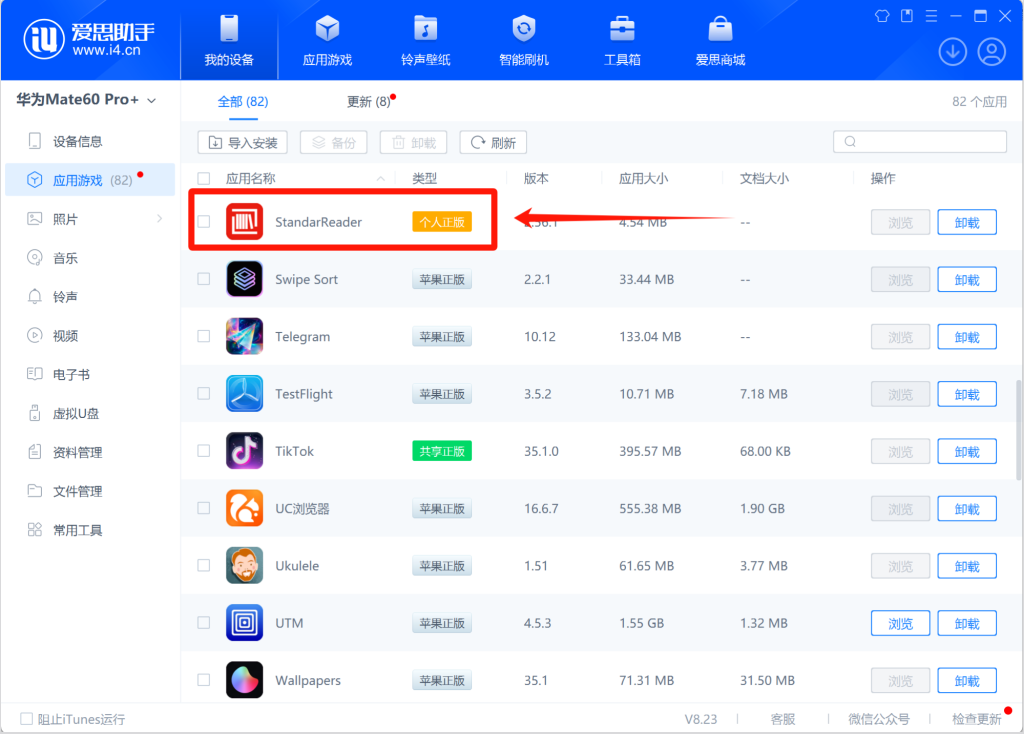
Task: Click 检查更新 in status bar
Action: pyautogui.click(x=976, y=719)
